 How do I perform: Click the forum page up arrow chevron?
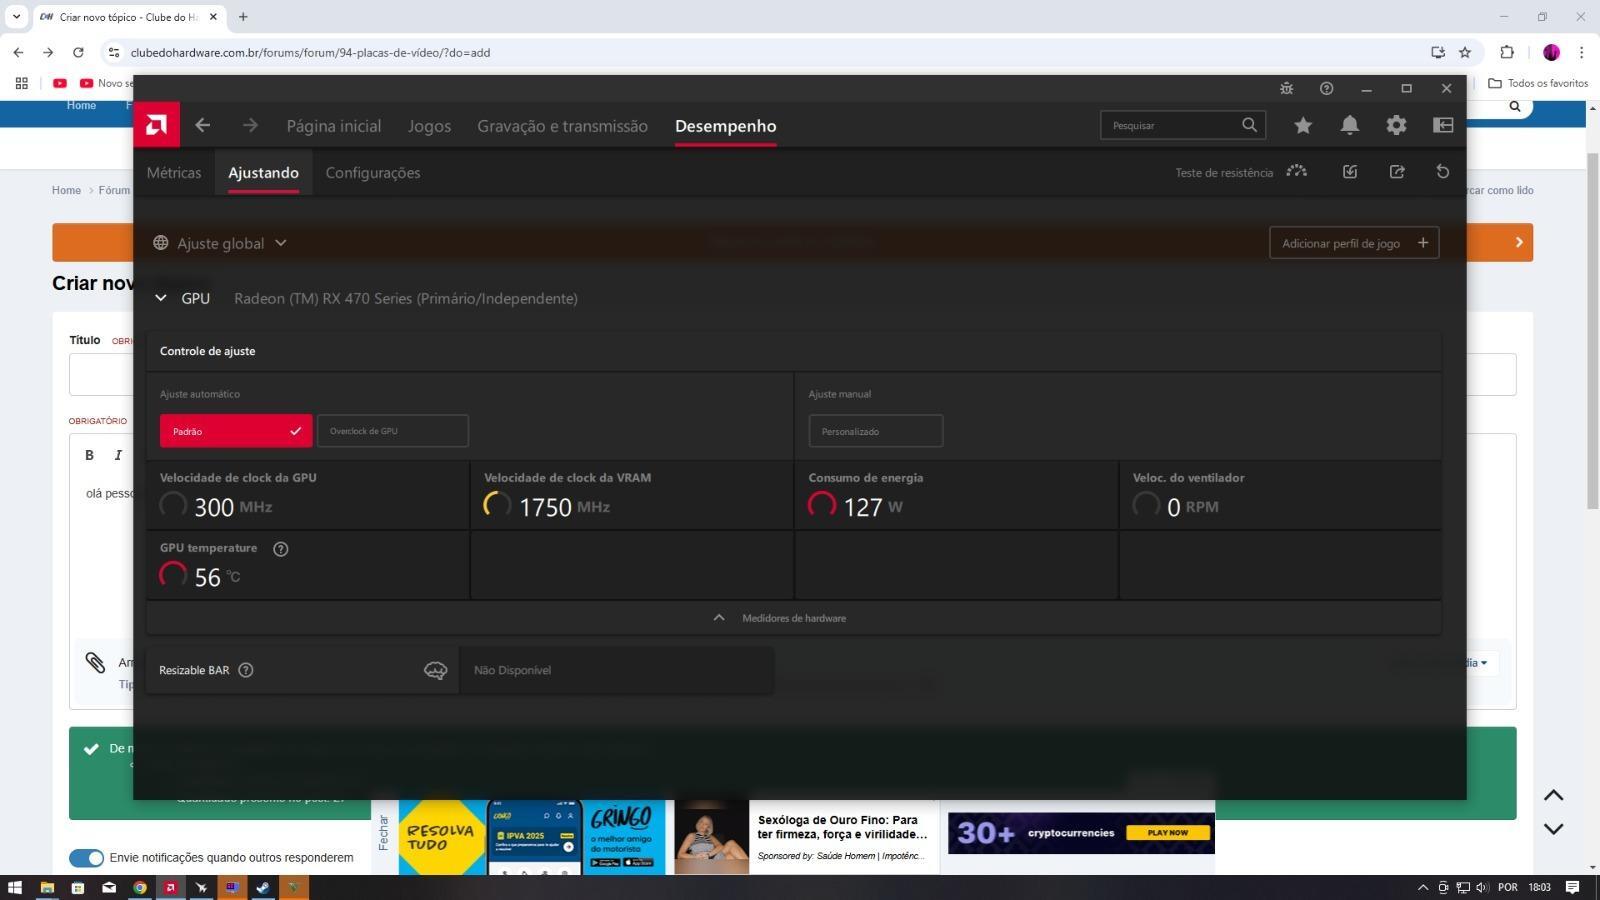1553,796
